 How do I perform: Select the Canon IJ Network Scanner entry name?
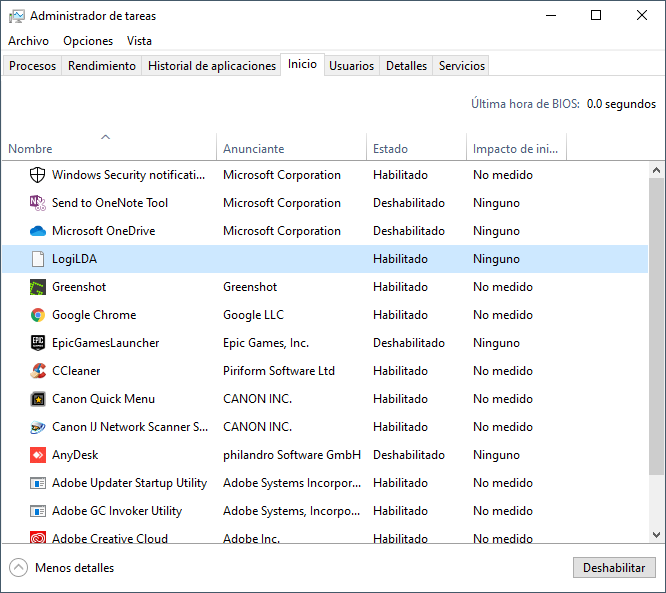point(130,427)
